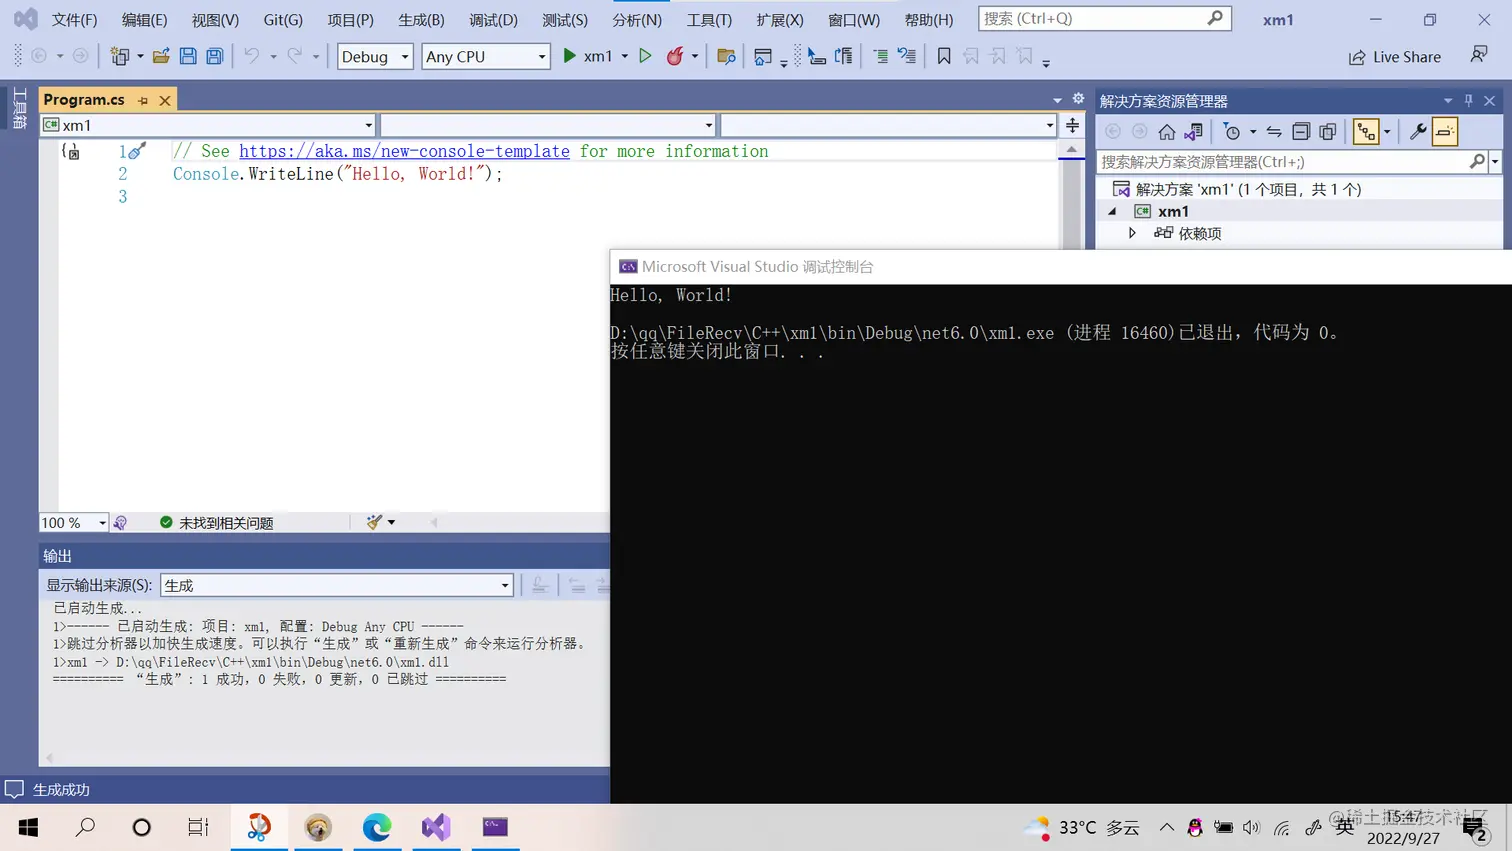The height and width of the screenshot is (851, 1512).
Task: Open the 编辑(E) menu
Action: tap(145, 19)
